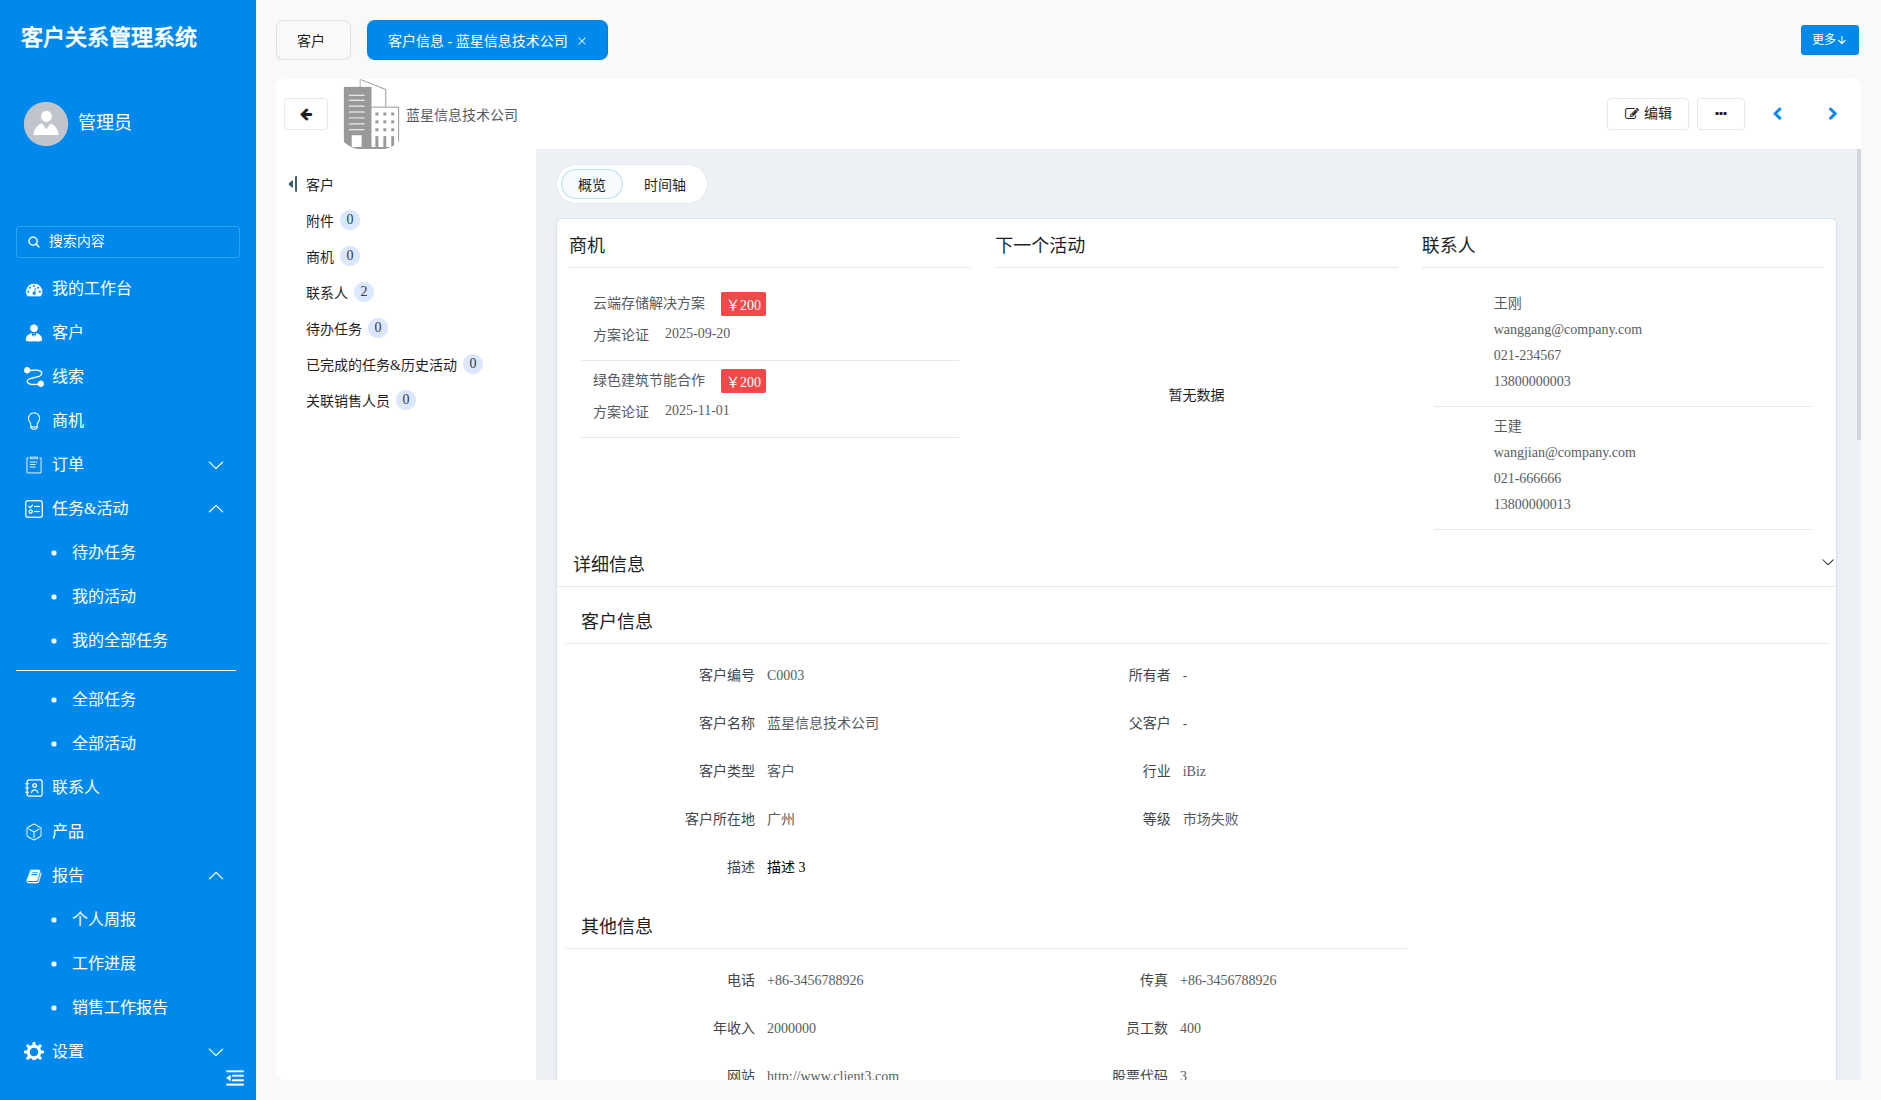The image size is (1881, 1100).
Task: Open 商机 in the blue sidebar
Action: click(128, 420)
